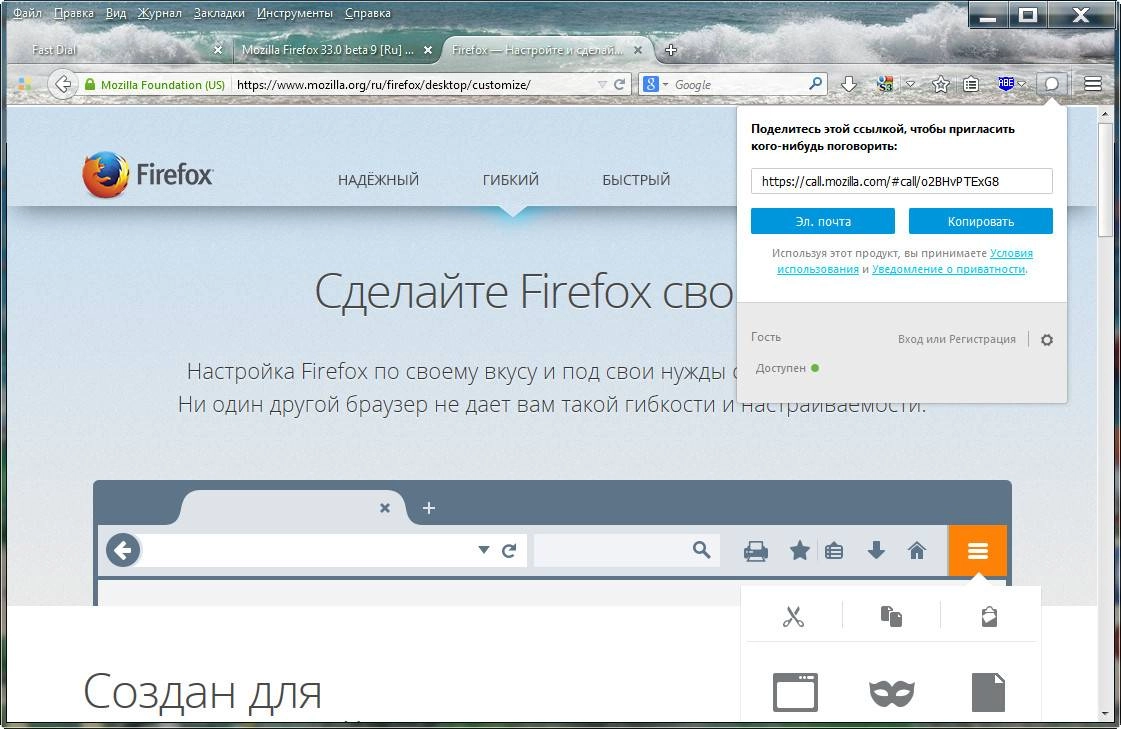Open the Справка menu
Screen dimensions: 1121x729
(367, 13)
